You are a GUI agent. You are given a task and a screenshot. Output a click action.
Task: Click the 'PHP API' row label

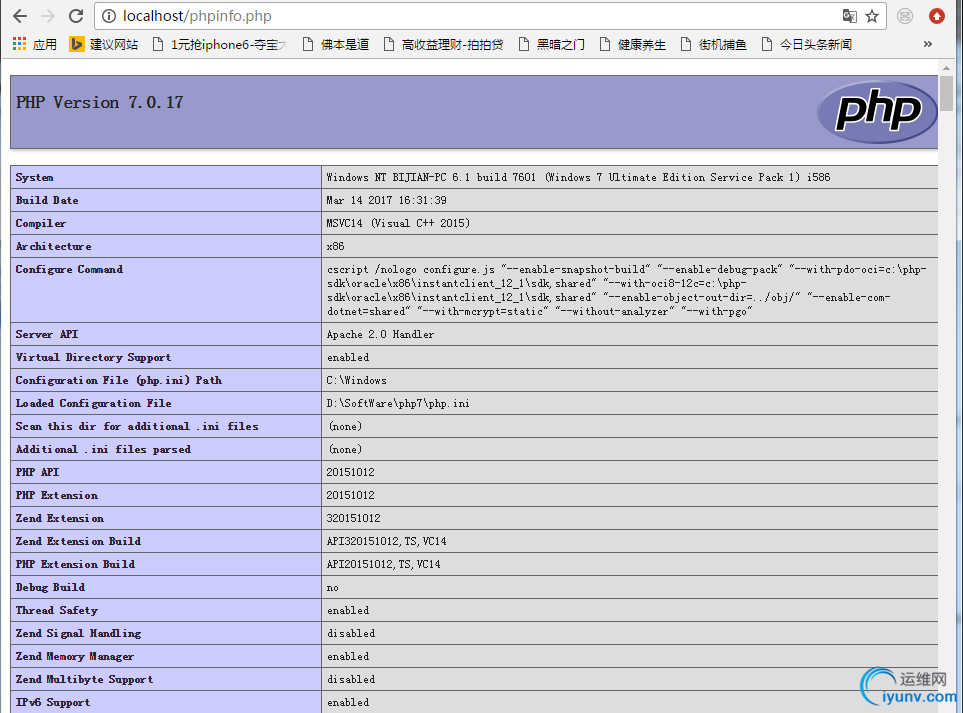pyautogui.click(x=37, y=472)
